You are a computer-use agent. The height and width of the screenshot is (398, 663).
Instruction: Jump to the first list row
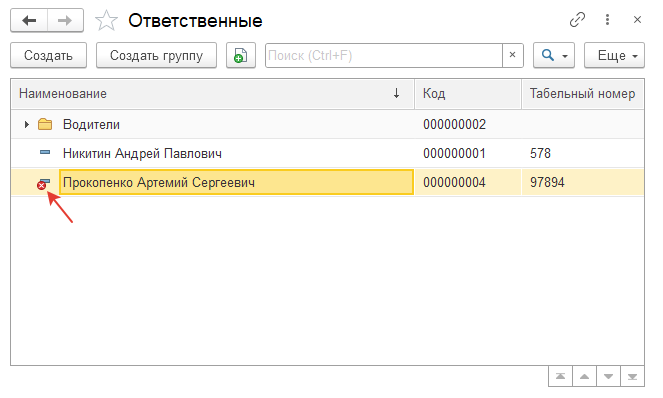point(560,376)
